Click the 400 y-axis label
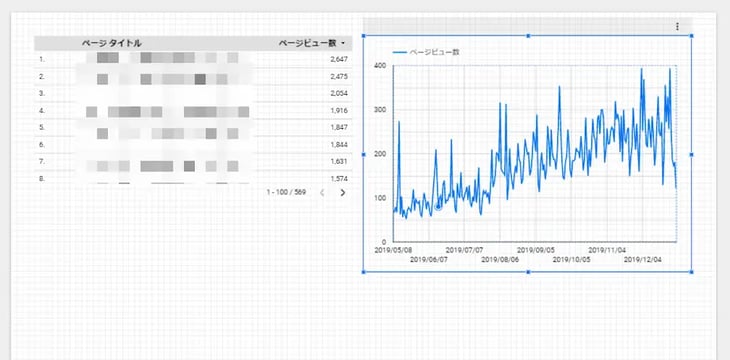 click(380, 66)
